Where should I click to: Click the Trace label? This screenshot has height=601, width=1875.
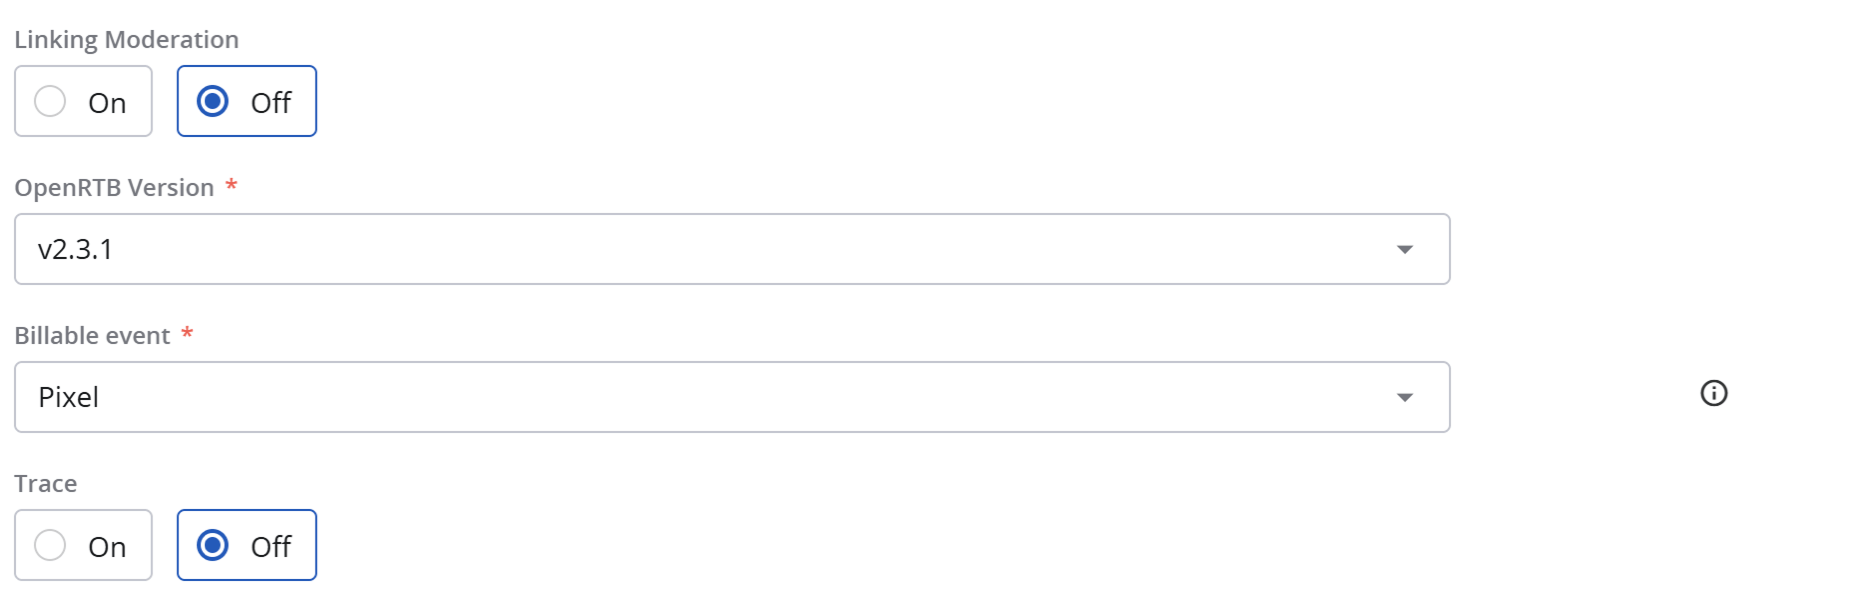(x=46, y=483)
